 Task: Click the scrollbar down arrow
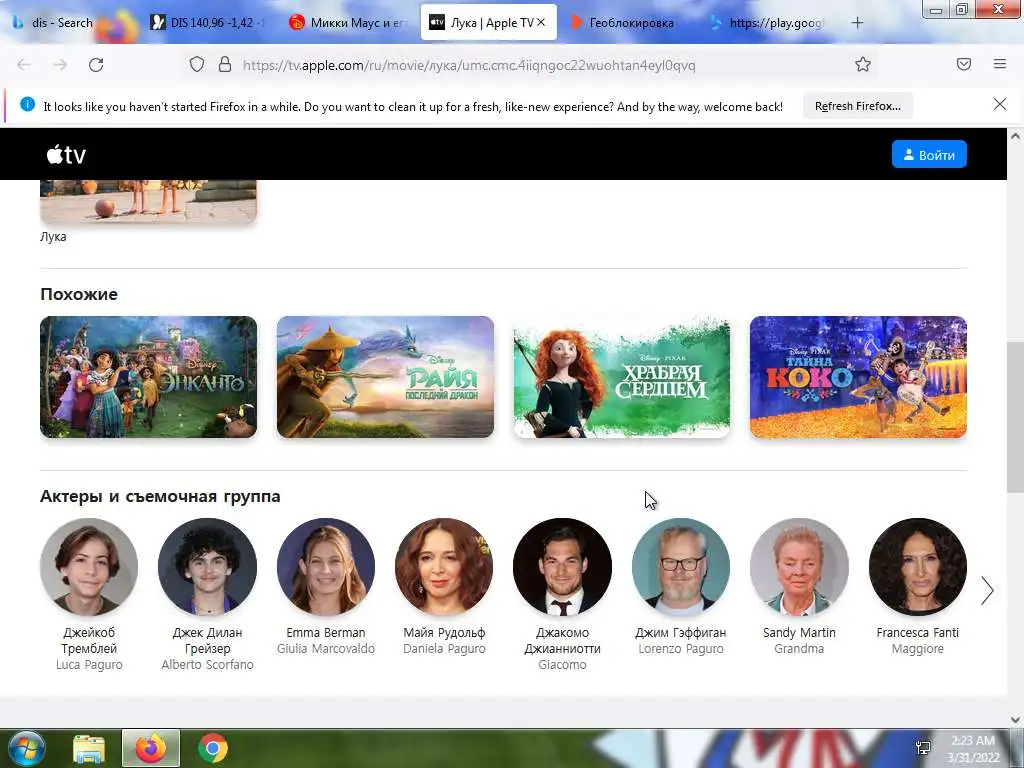point(1015,720)
